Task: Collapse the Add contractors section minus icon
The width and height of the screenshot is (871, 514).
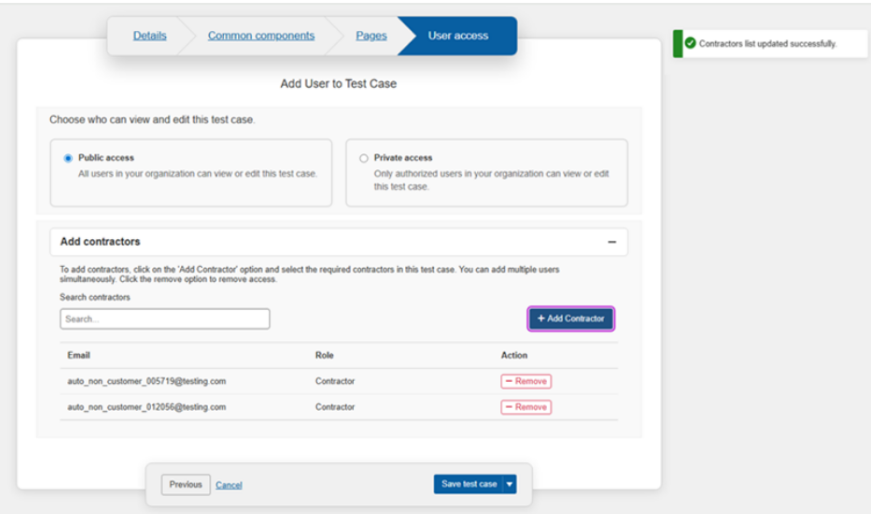Action: click(x=611, y=242)
